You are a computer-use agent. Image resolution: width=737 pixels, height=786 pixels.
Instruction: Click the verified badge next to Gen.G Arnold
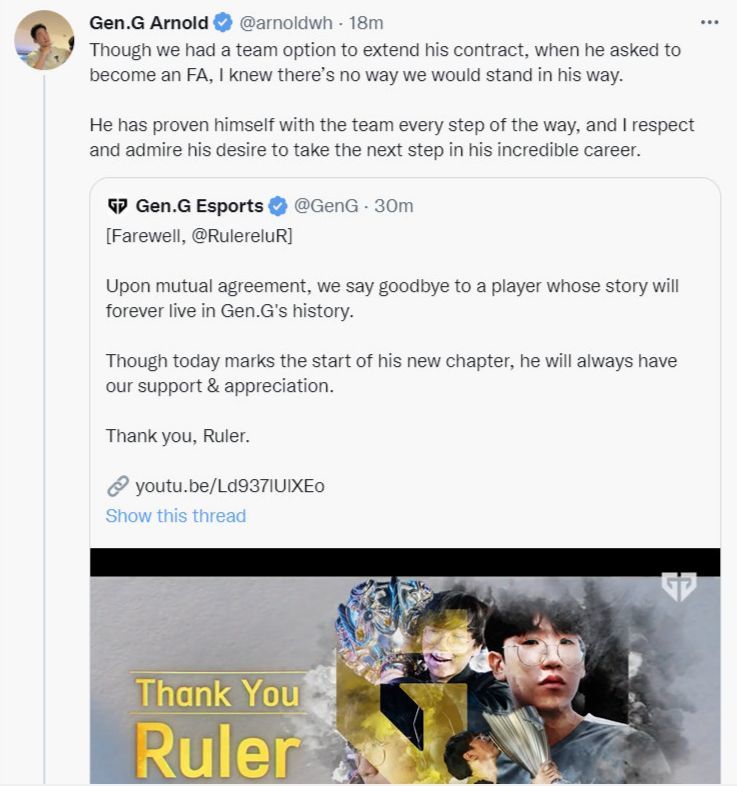222,23
